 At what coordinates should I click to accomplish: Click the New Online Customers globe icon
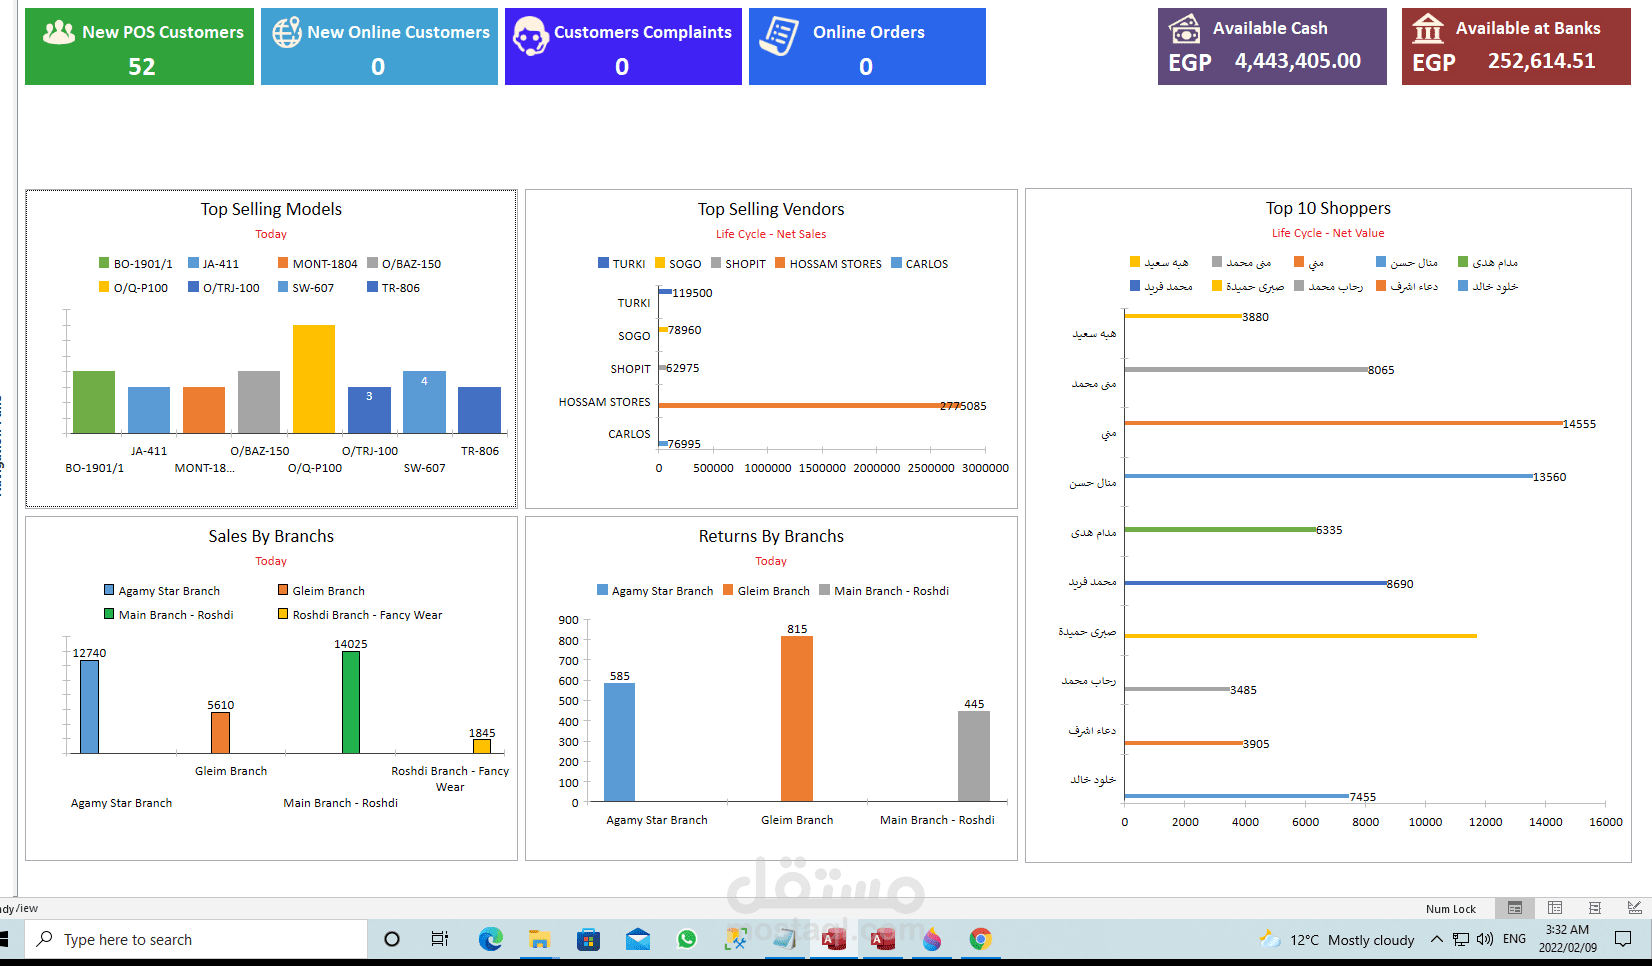[287, 32]
